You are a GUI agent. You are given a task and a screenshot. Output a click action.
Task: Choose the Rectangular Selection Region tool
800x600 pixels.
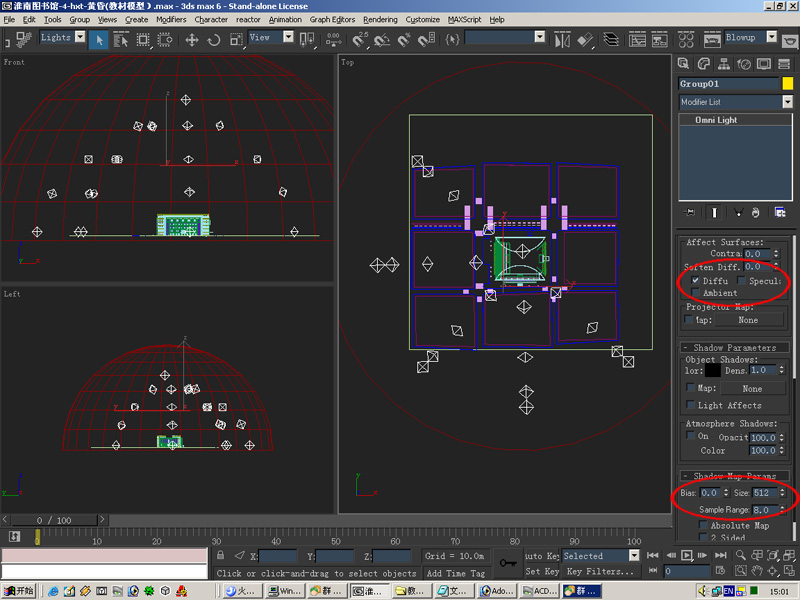click(x=143, y=40)
